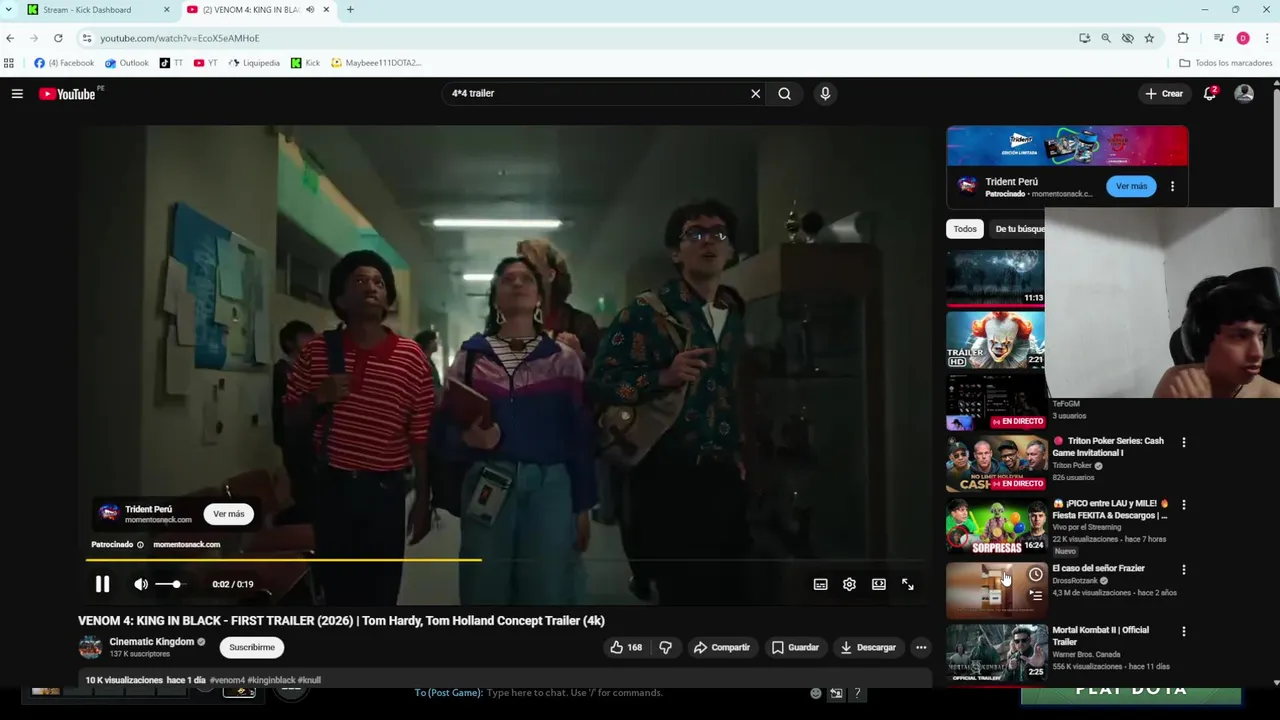Open Triton Poker Series live video title
This screenshot has height=720, width=1280.
[1108, 447]
